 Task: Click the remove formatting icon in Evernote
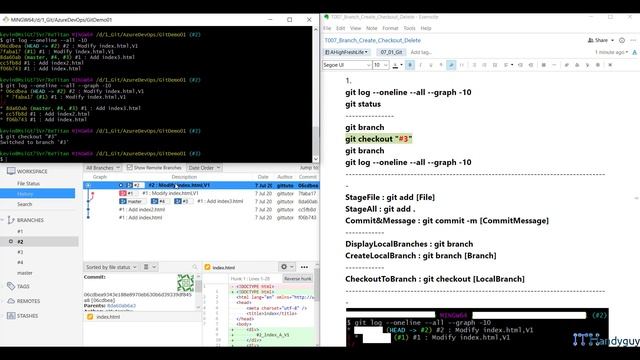(610, 65)
